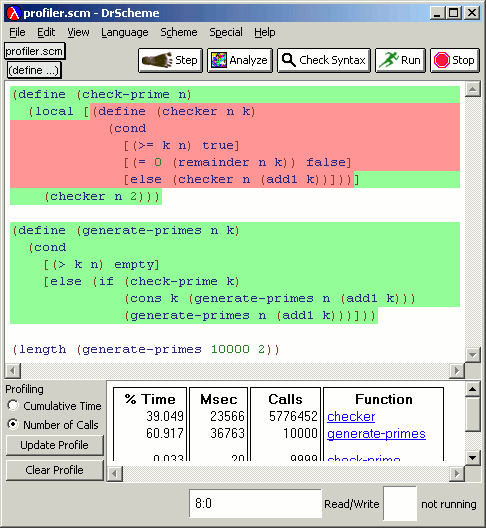Click the 10000 calls value
486x528 pixels.
(x=300, y=433)
